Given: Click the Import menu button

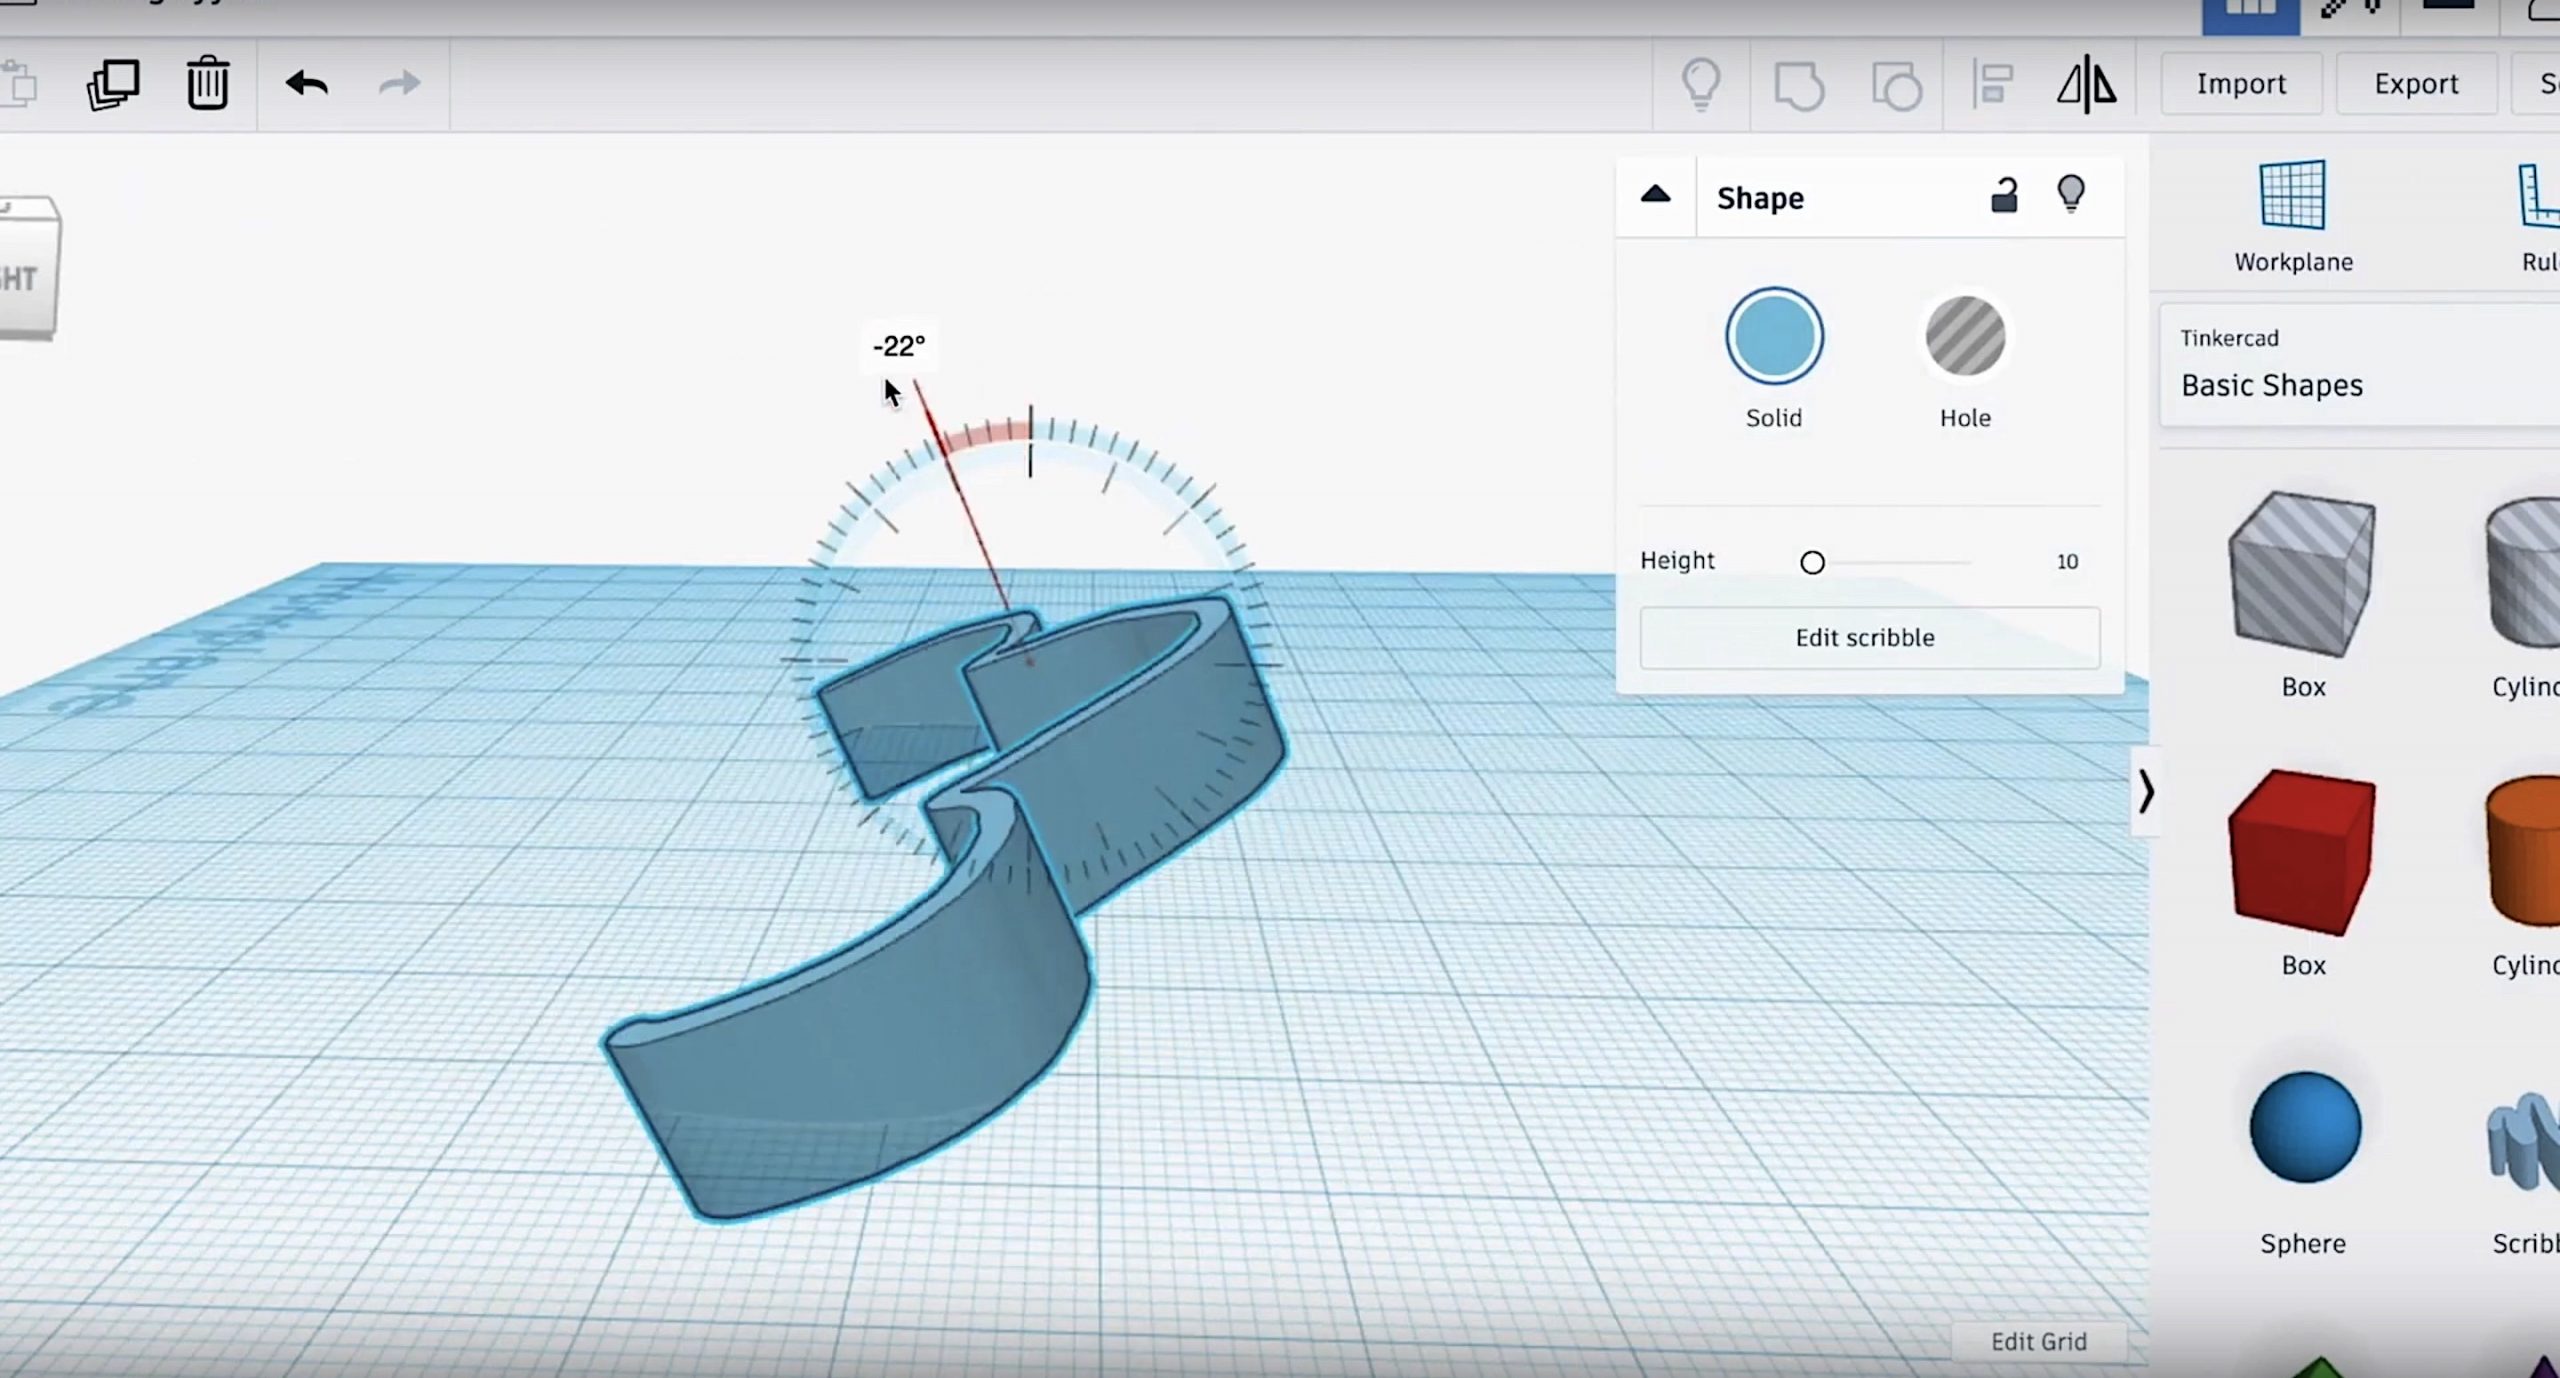Looking at the screenshot, I should [2241, 84].
